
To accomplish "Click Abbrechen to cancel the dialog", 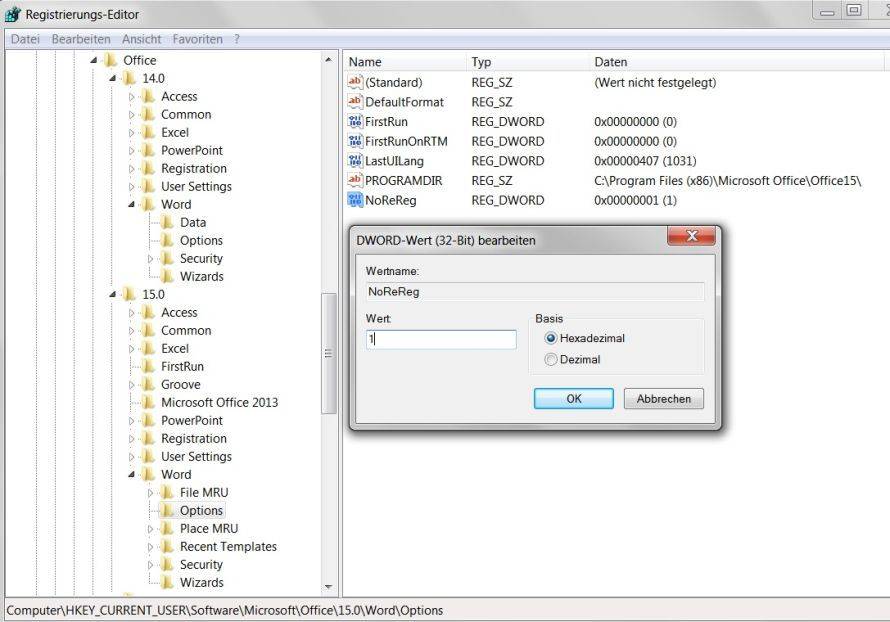I will 664,398.
